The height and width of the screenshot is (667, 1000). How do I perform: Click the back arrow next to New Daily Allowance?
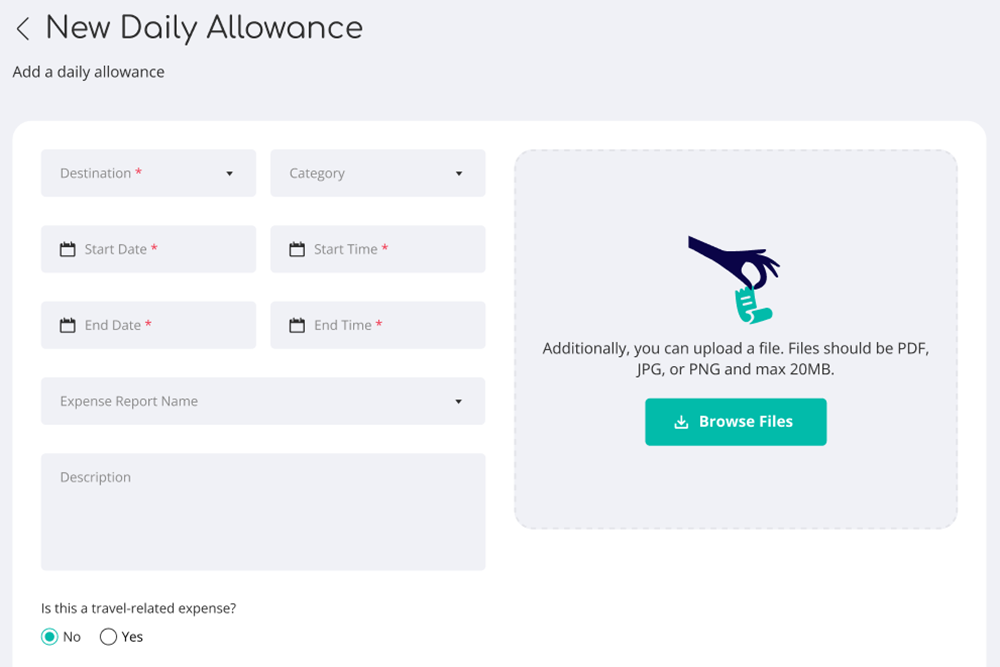pyautogui.click(x=22, y=28)
